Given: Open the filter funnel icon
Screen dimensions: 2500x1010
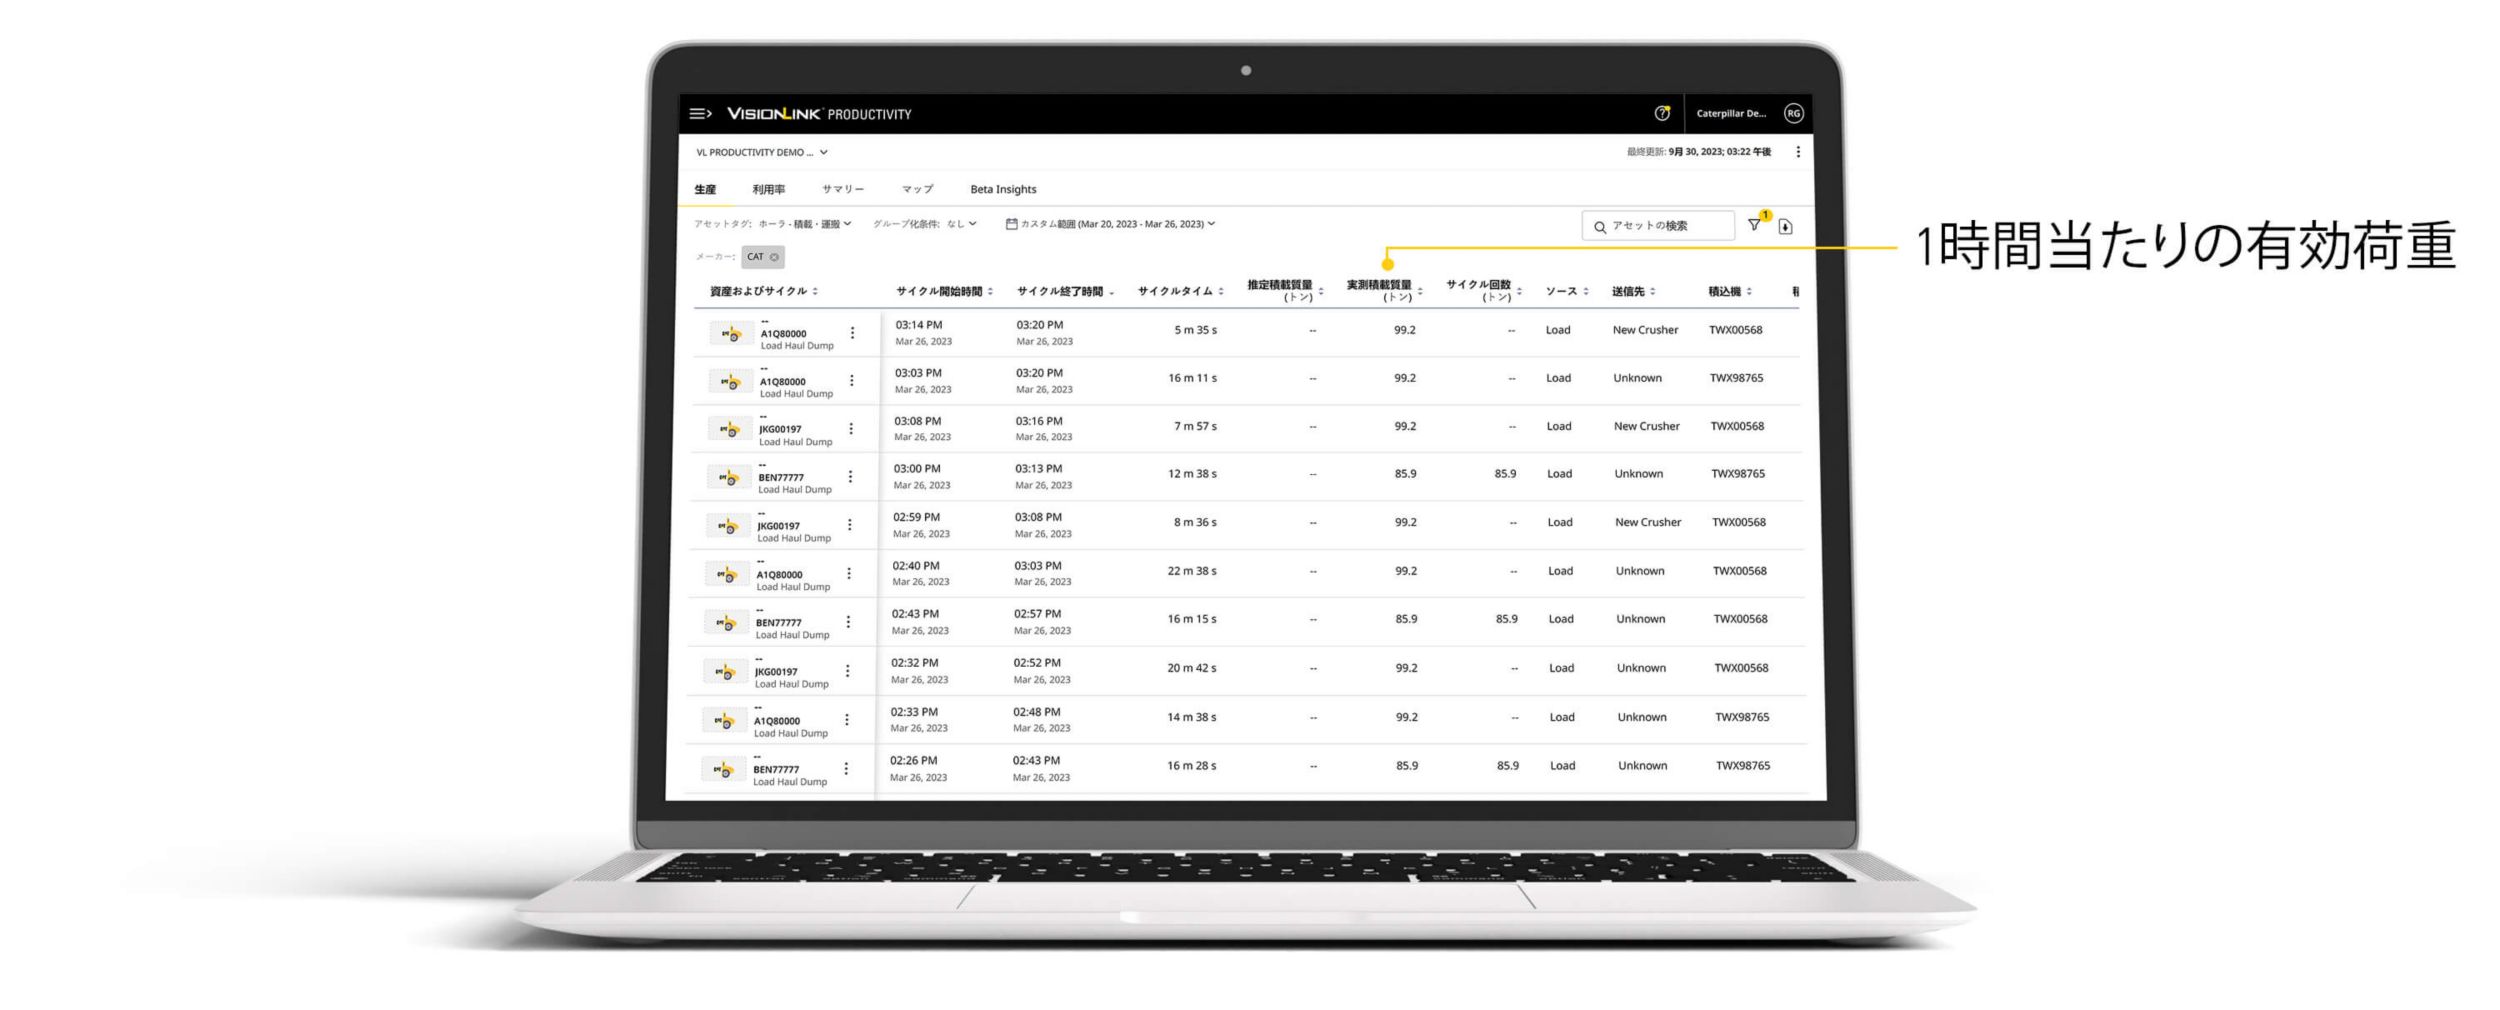Looking at the screenshot, I should [1754, 225].
